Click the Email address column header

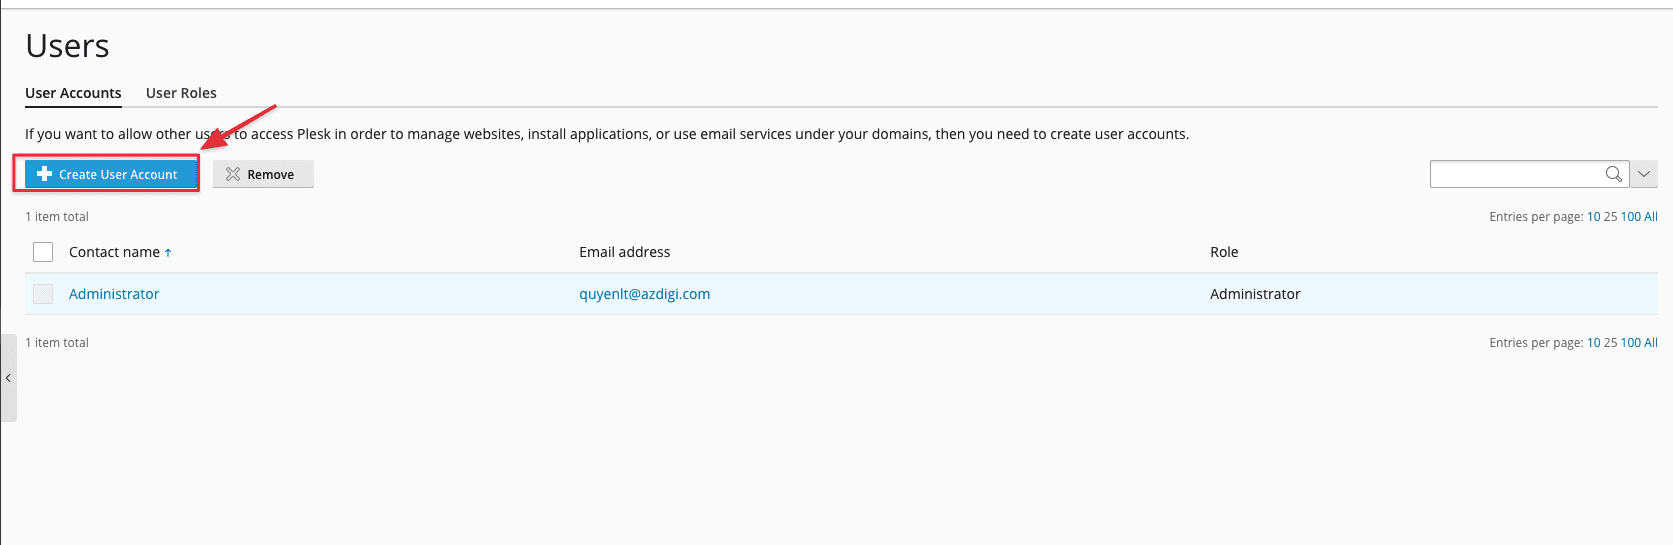point(624,252)
